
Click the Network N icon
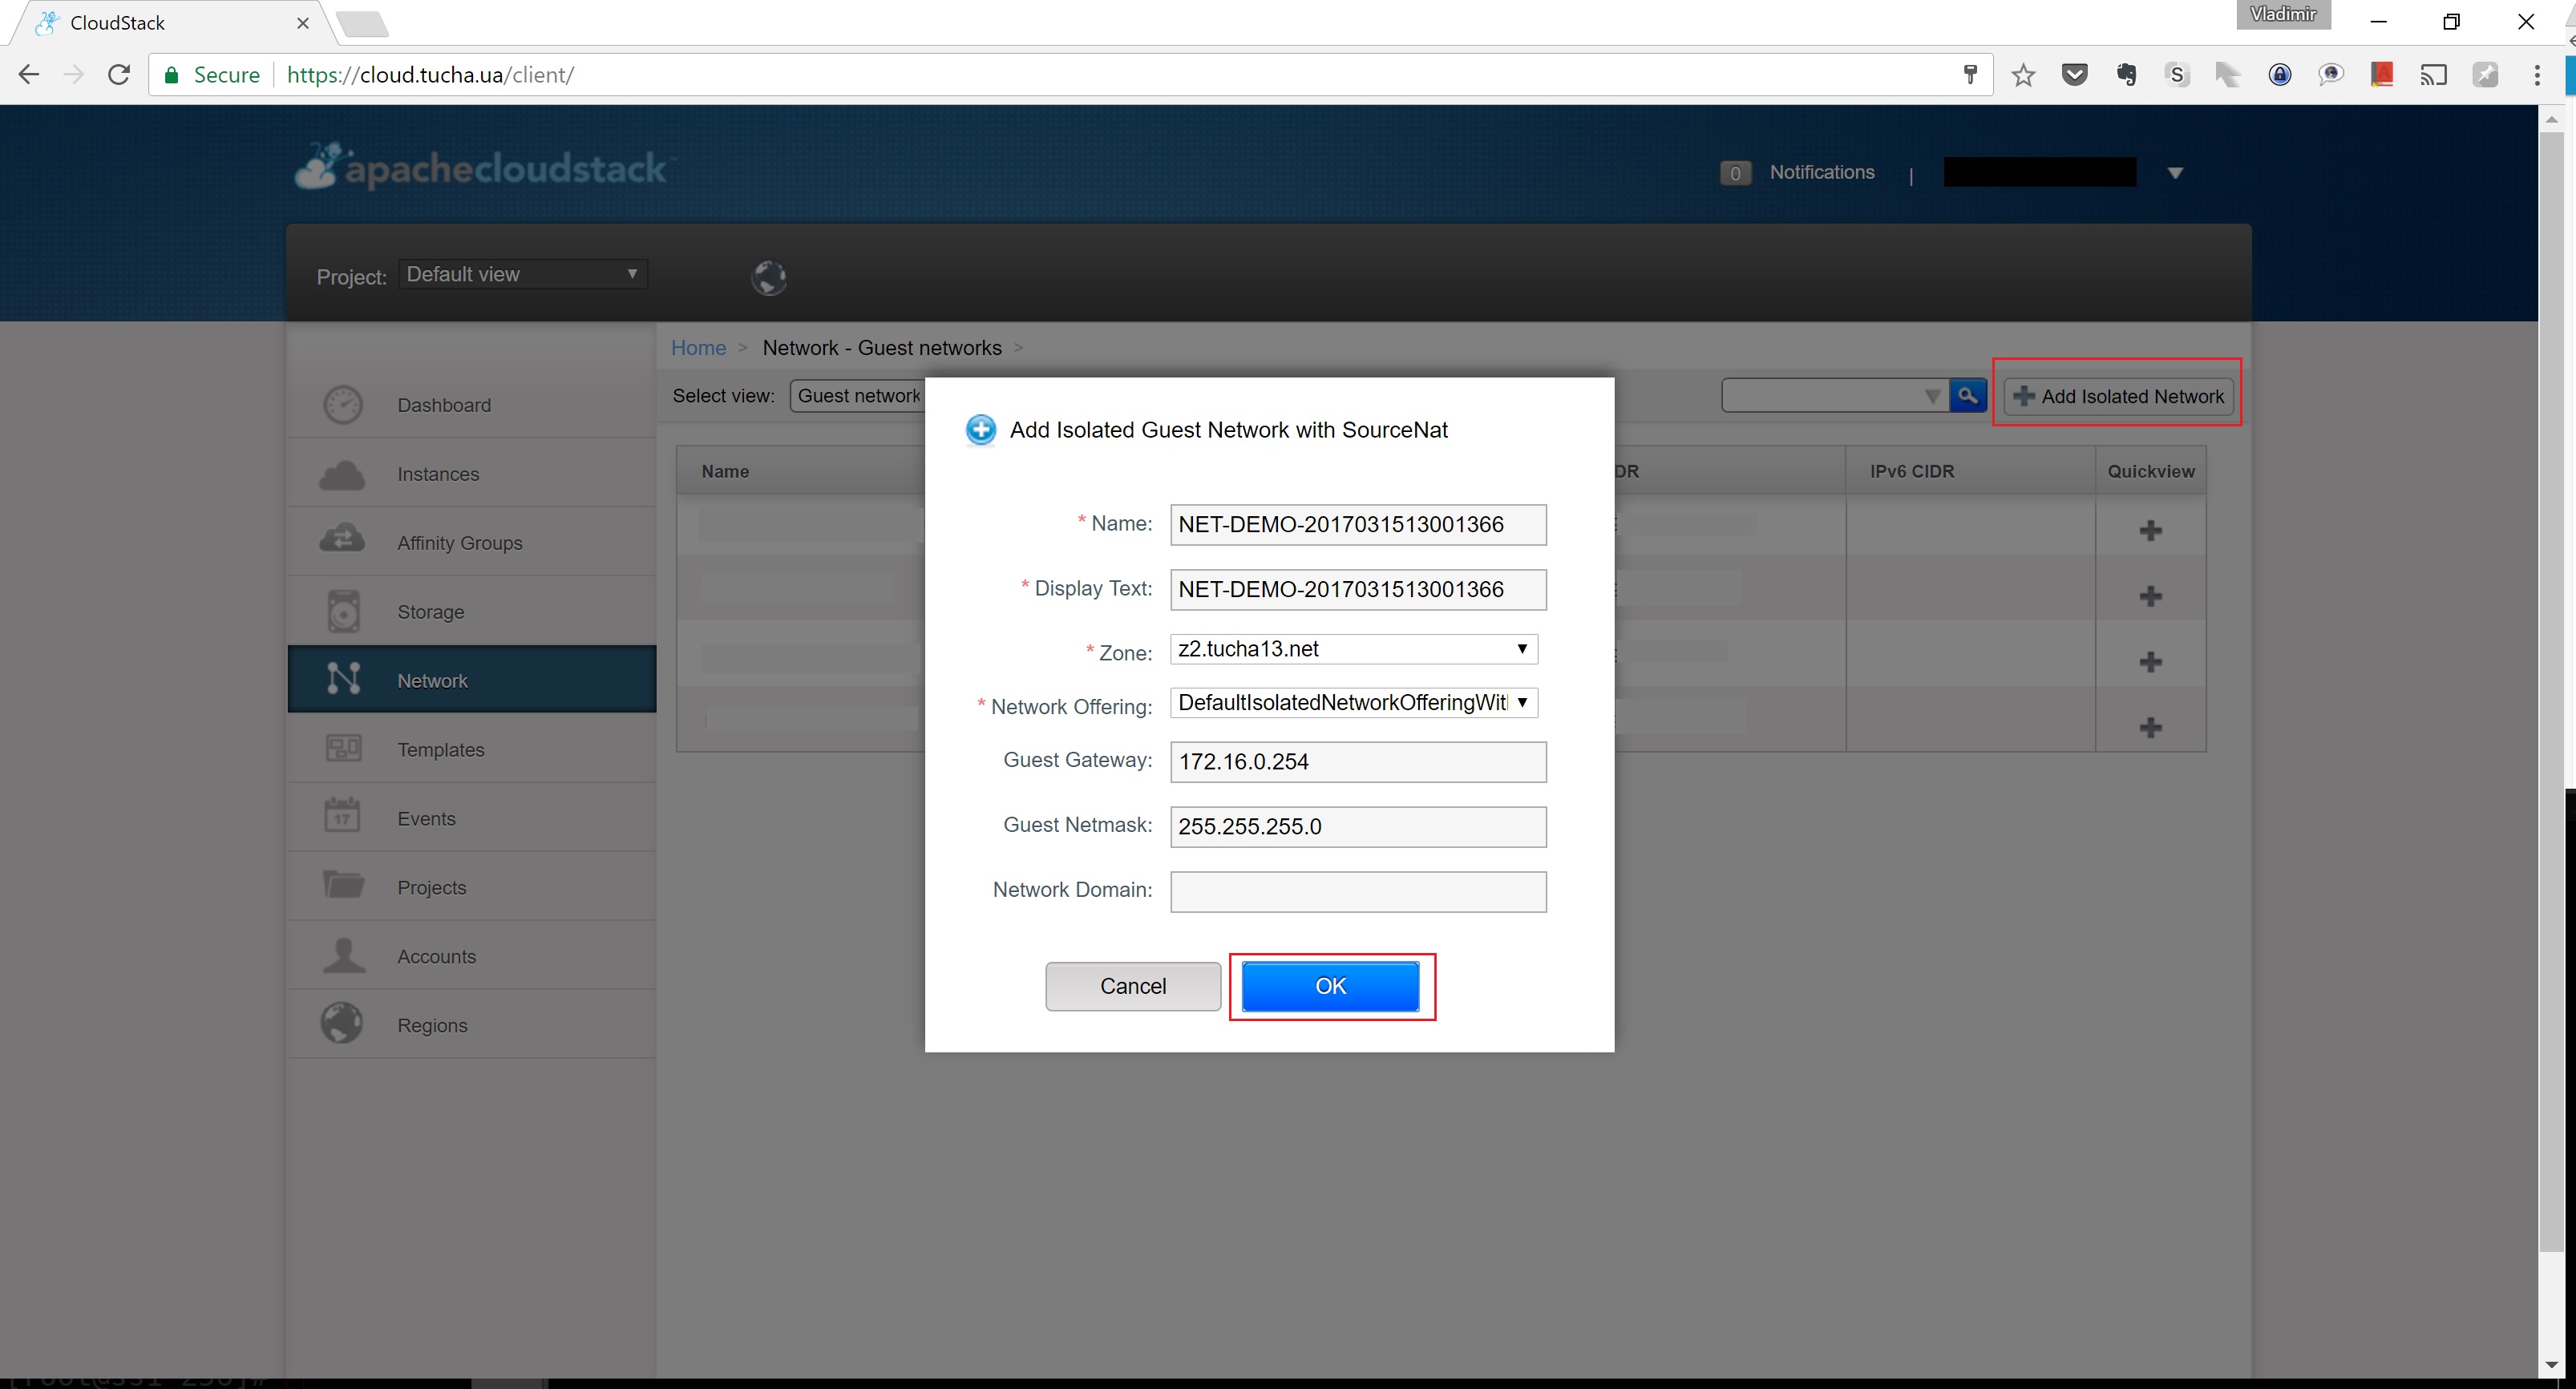tap(343, 679)
